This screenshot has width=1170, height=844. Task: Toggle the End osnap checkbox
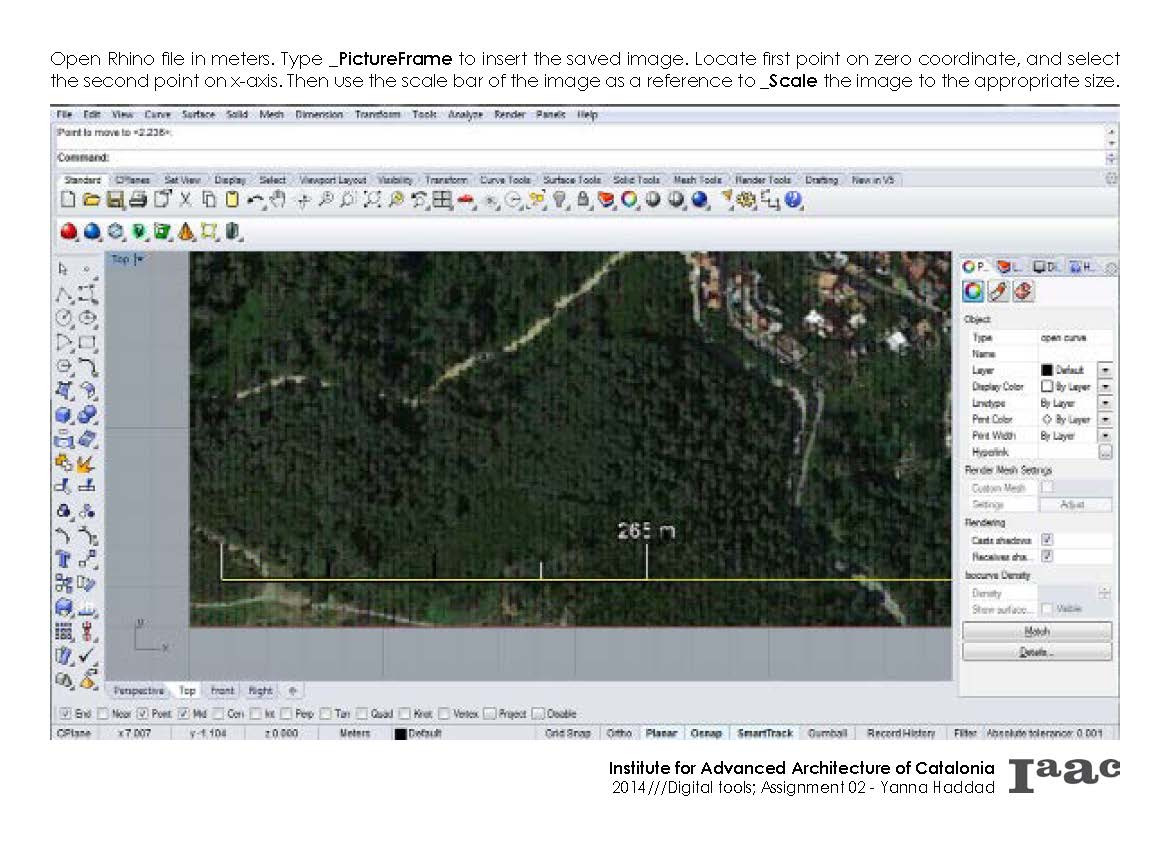coord(65,714)
